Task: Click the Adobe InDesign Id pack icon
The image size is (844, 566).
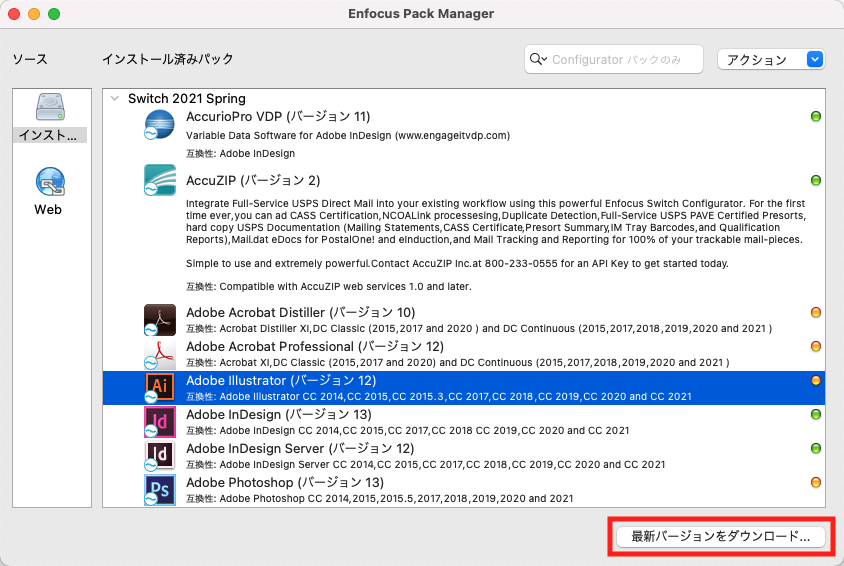Action: 159,421
